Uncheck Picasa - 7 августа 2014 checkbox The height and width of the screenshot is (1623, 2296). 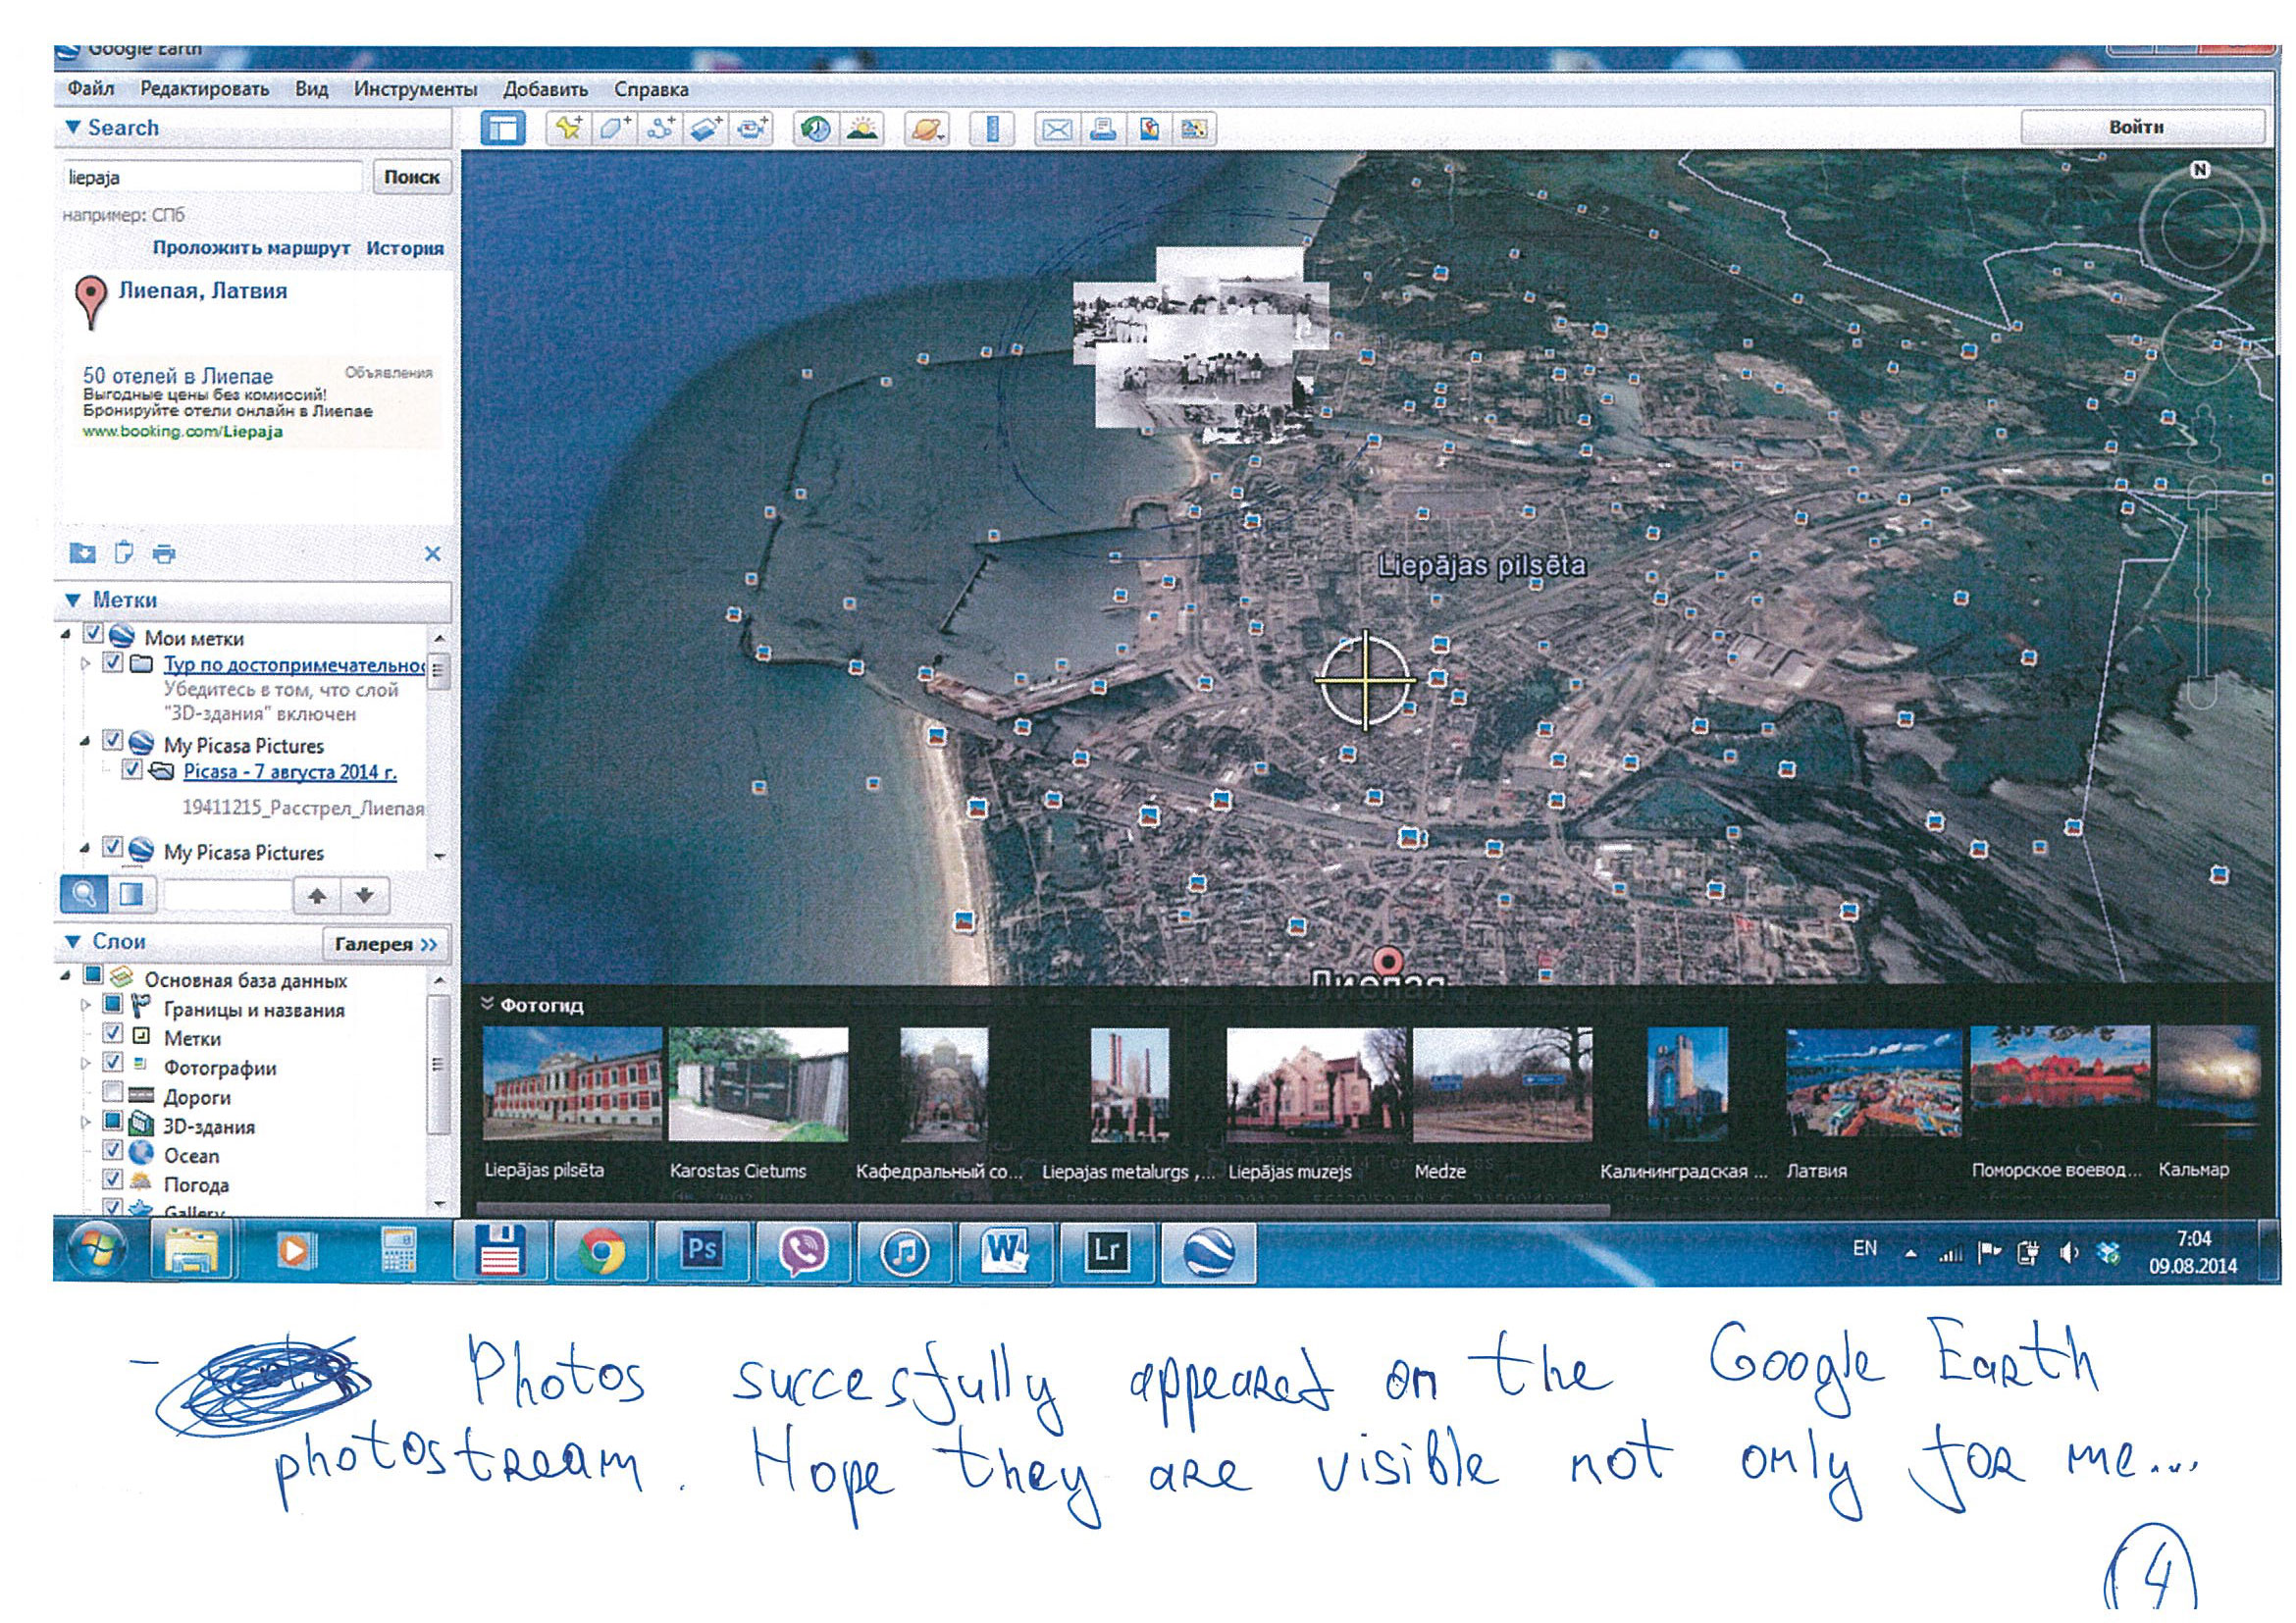pyautogui.click(x=131, y=769)
